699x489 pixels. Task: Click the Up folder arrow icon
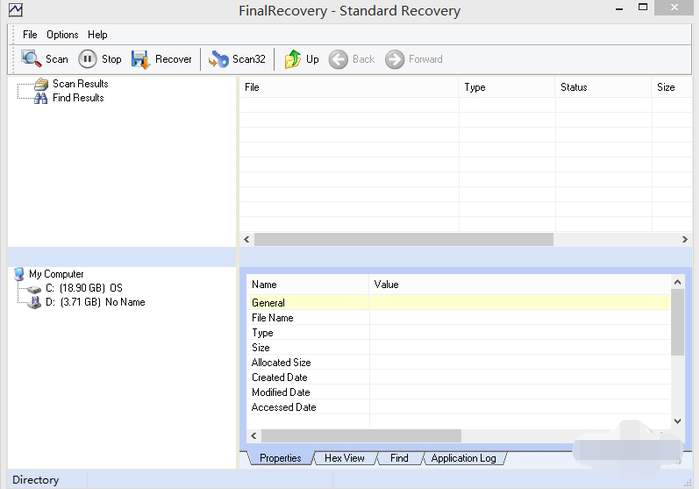pyautogui.click(x=293, y=59)
